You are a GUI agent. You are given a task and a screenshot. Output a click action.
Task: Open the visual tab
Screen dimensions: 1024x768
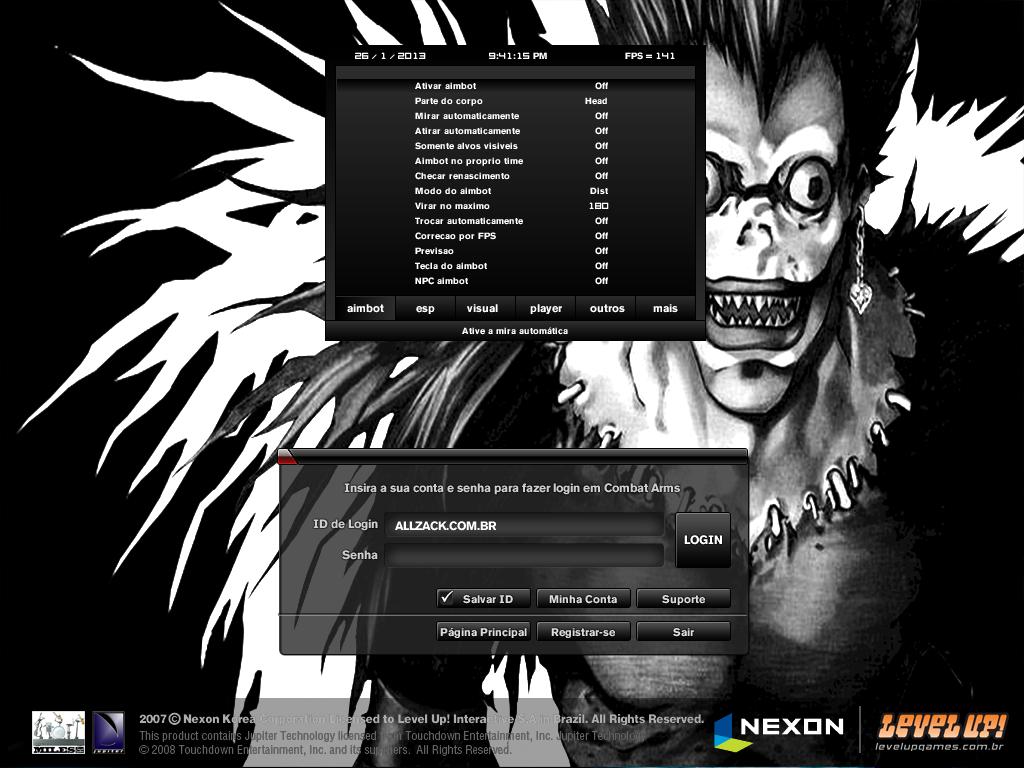click(483, 308)
